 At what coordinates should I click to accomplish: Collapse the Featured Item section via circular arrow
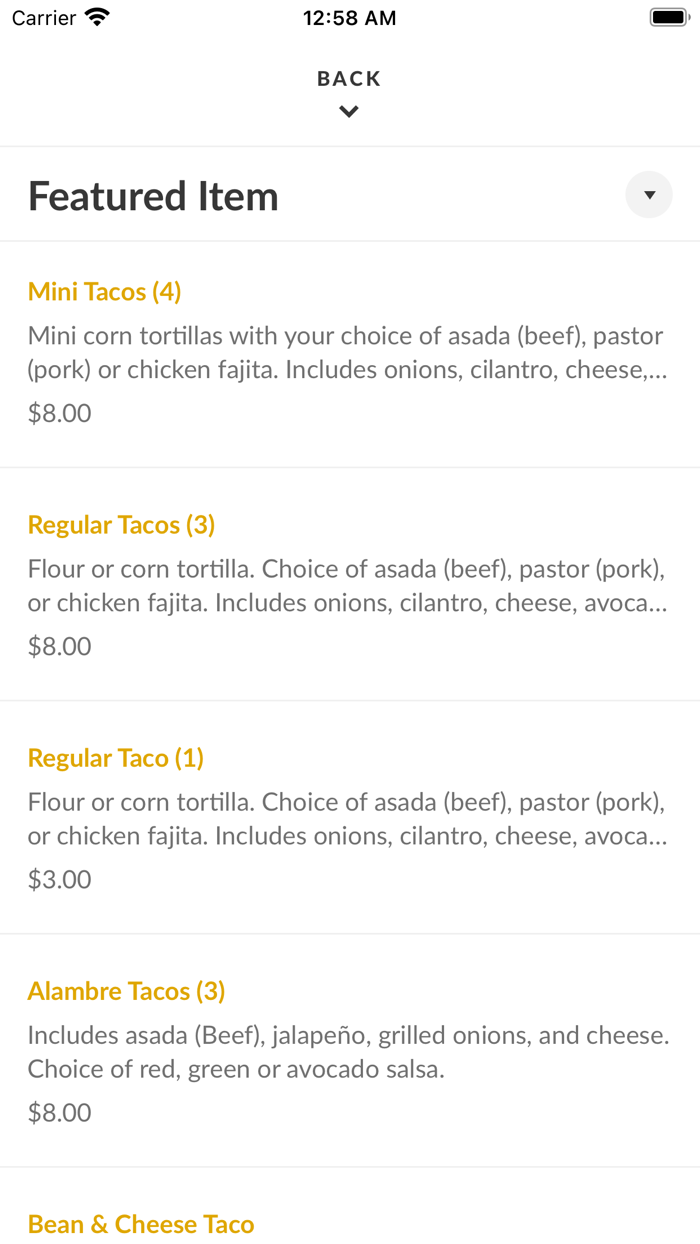[x=648, y=194]
